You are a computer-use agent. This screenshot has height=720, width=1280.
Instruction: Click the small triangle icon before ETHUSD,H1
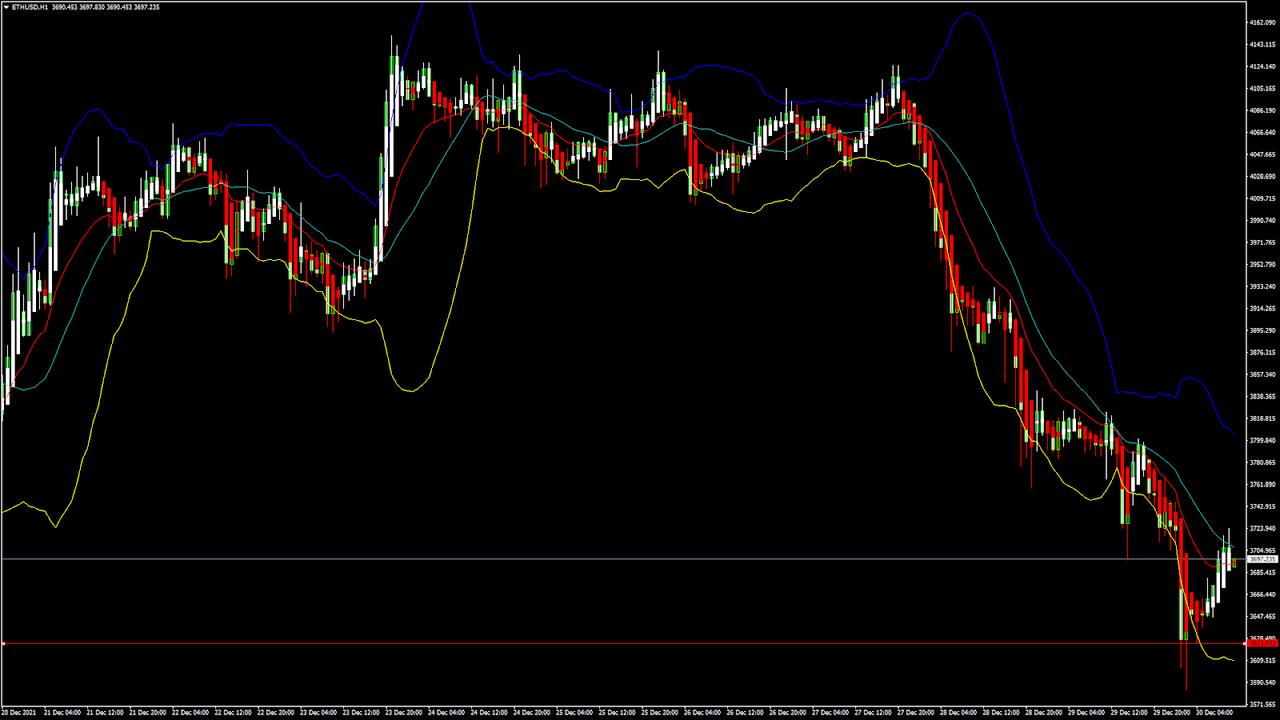click(5, 7)
